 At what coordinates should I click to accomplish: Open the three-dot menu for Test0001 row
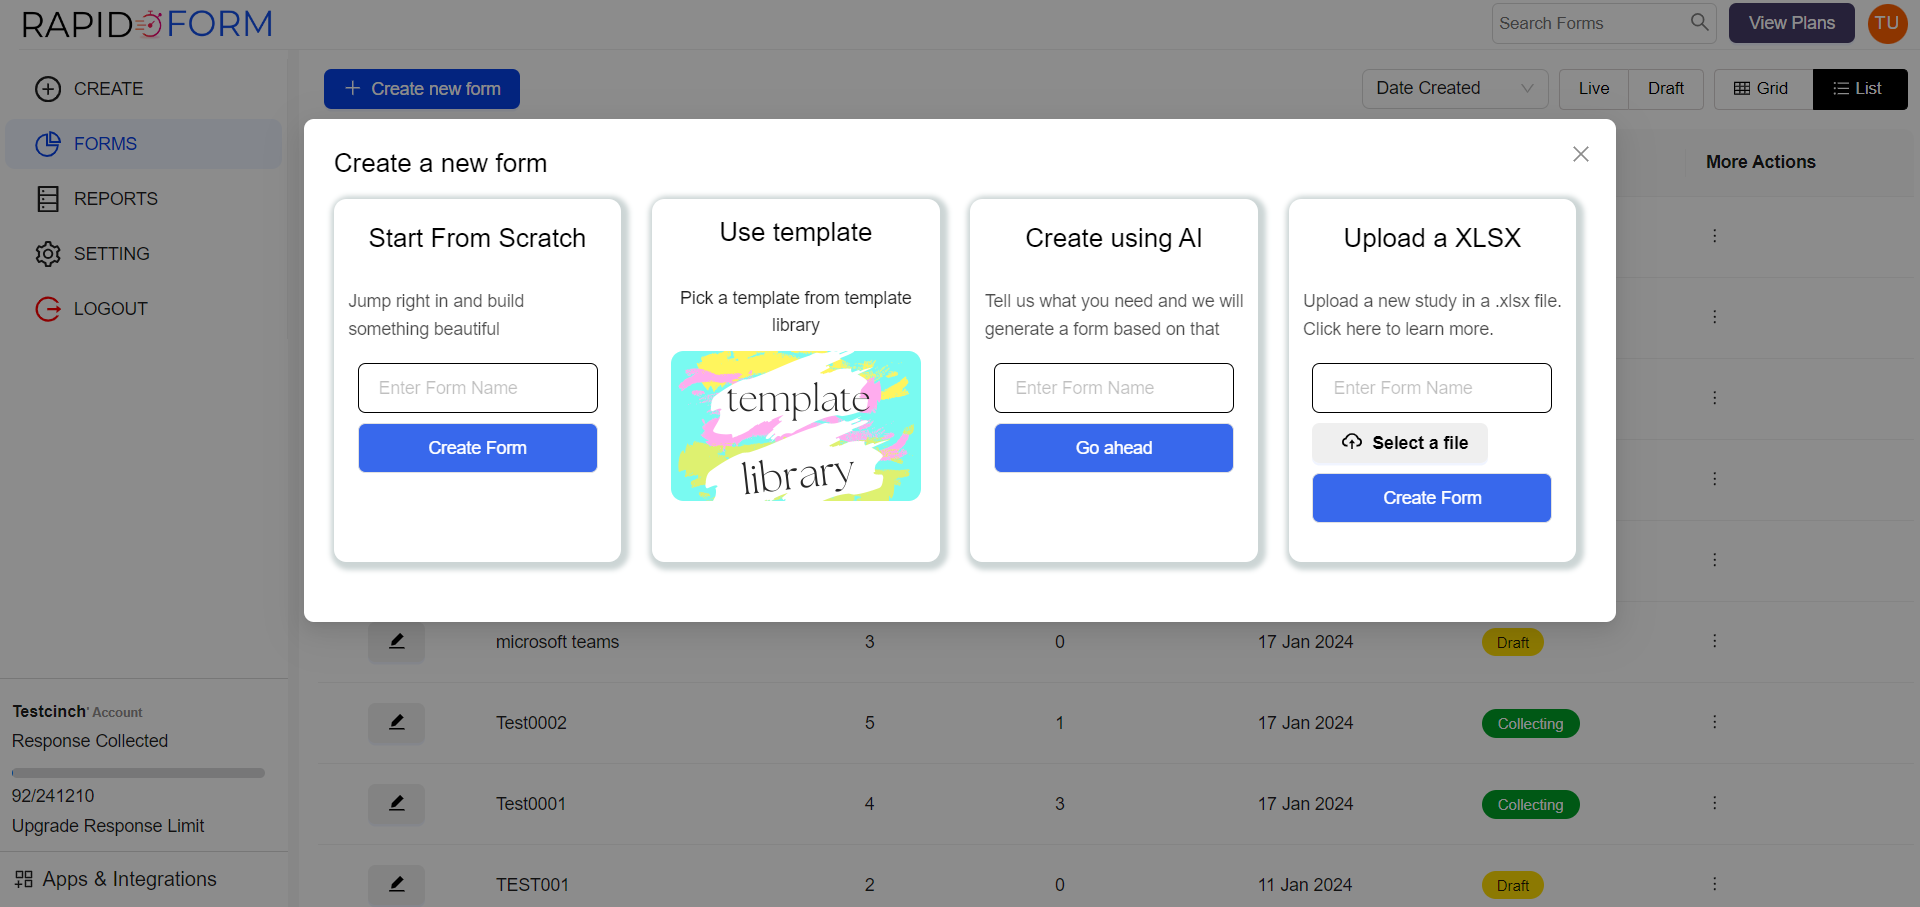pos(1714,804)
